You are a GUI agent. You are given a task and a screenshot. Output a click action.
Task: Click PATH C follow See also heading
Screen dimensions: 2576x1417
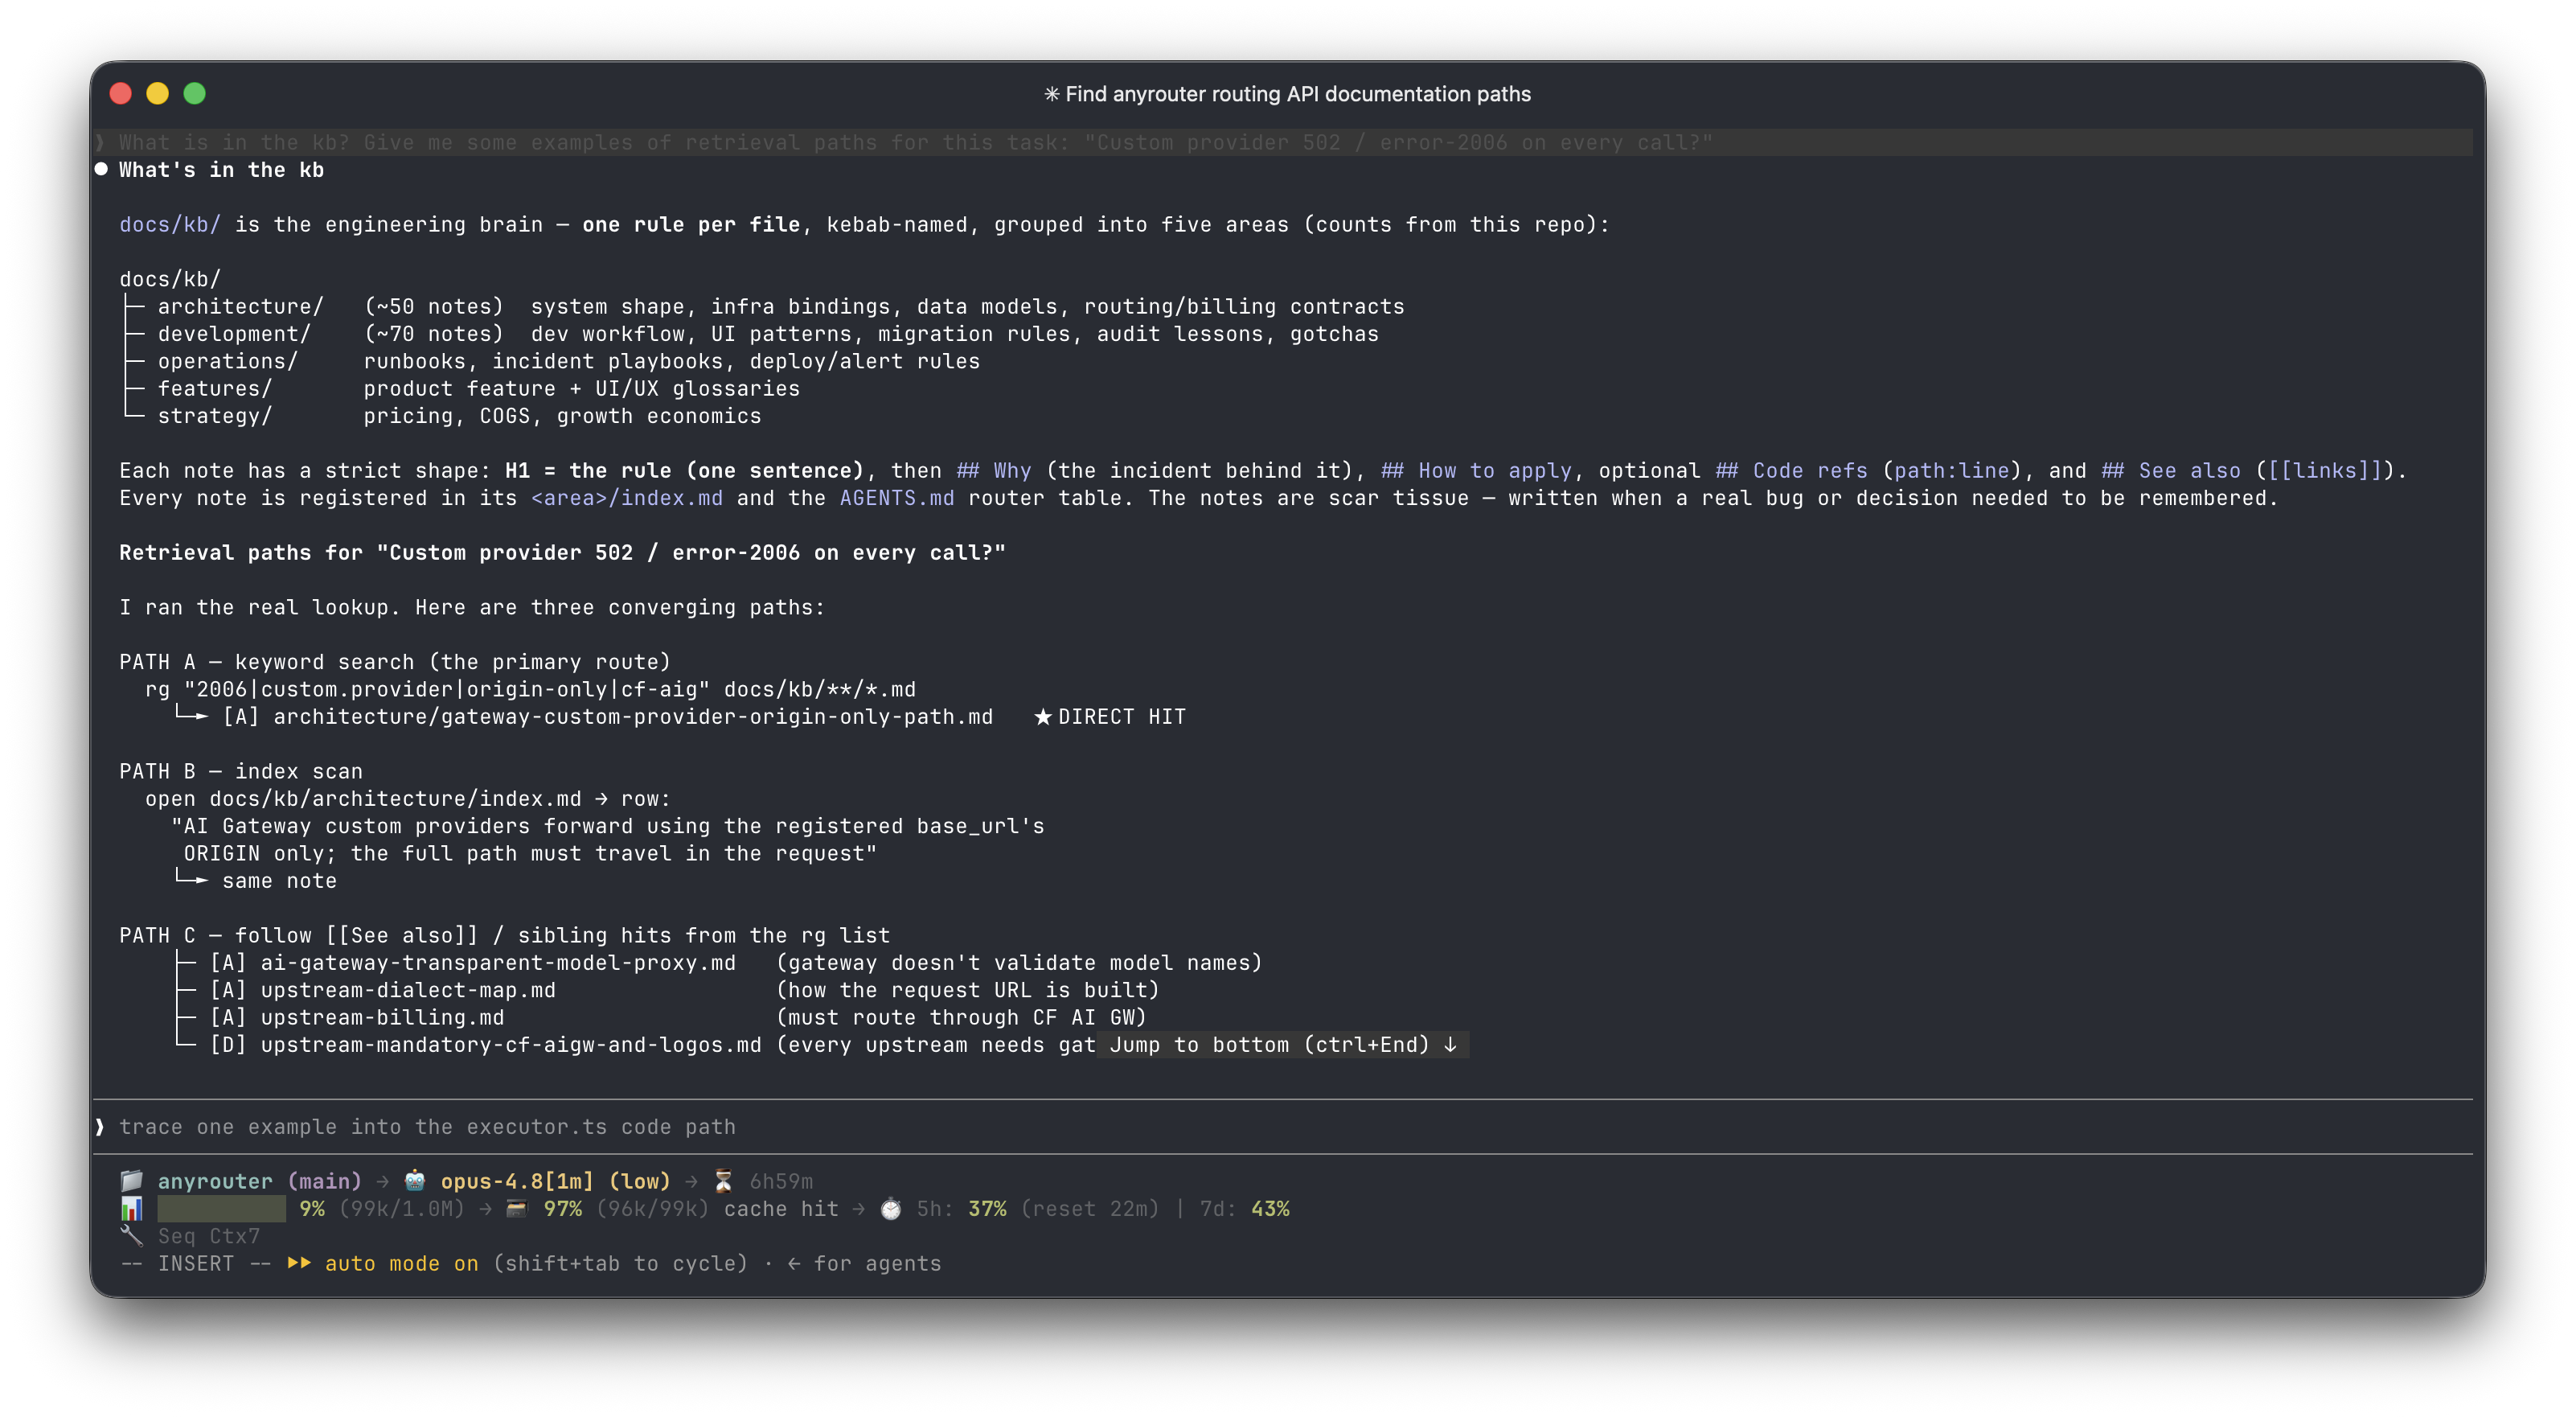pyautogui.click(x=504, y=935)
